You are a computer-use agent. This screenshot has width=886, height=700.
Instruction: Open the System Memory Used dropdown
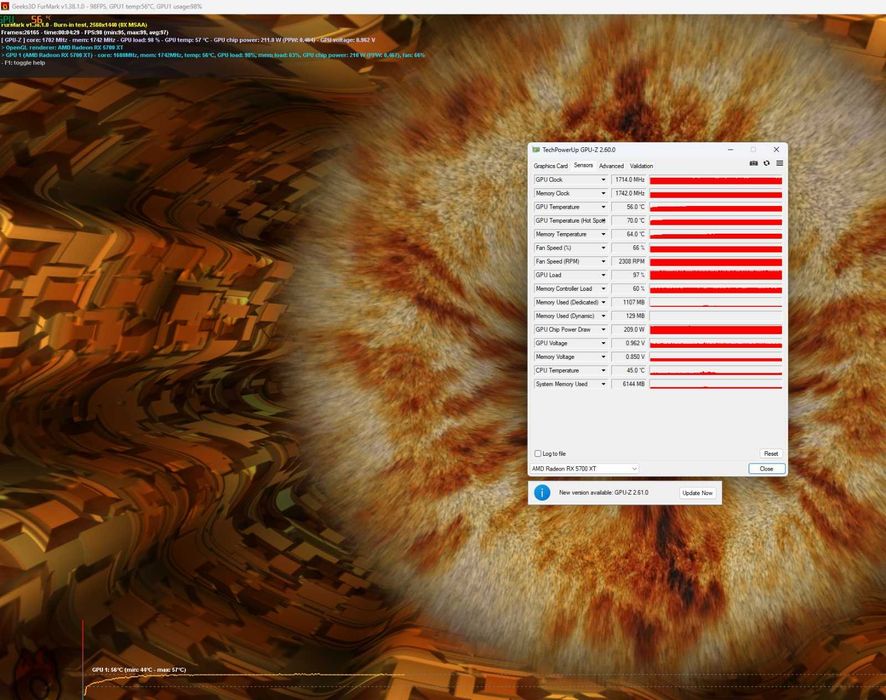coord(603,384)
